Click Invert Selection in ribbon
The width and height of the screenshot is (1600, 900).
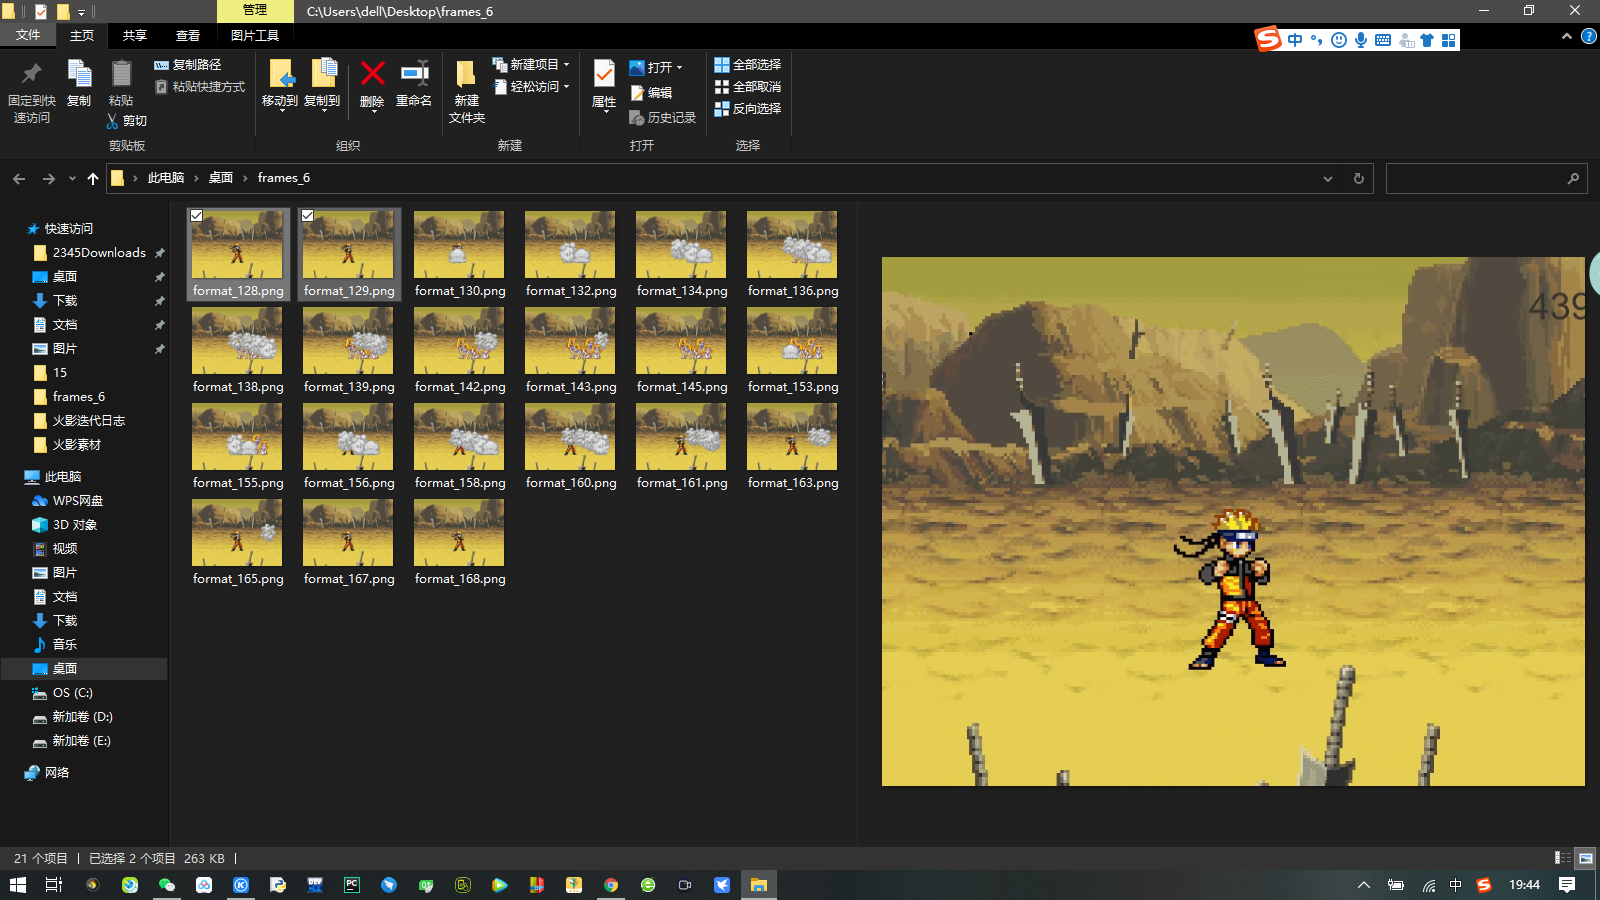pos(748,109)
